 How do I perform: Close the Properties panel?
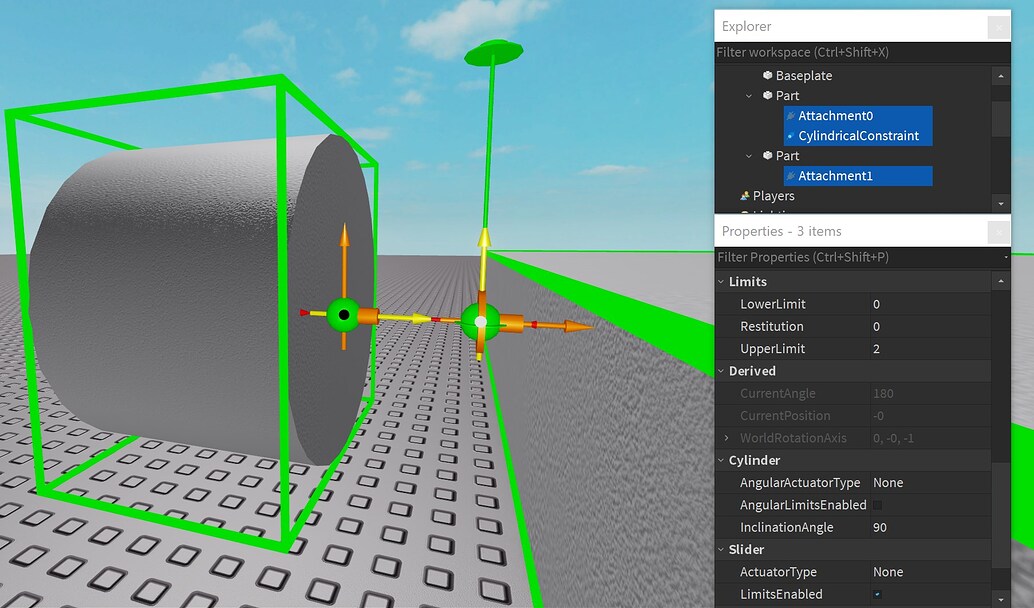998,232
